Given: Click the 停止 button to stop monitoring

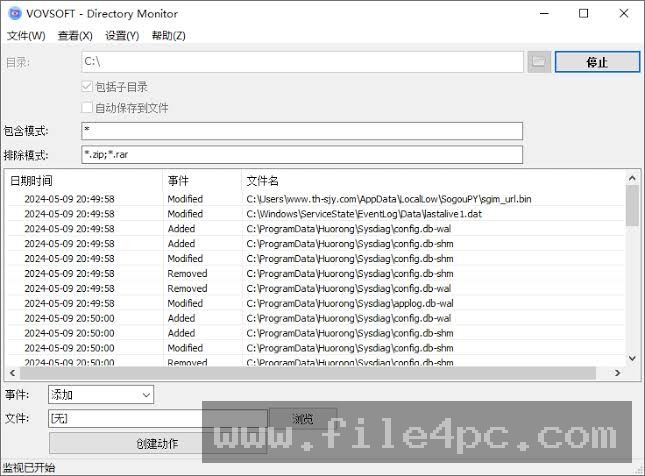Looking at the screenshot, I should [x=597, y=62].
